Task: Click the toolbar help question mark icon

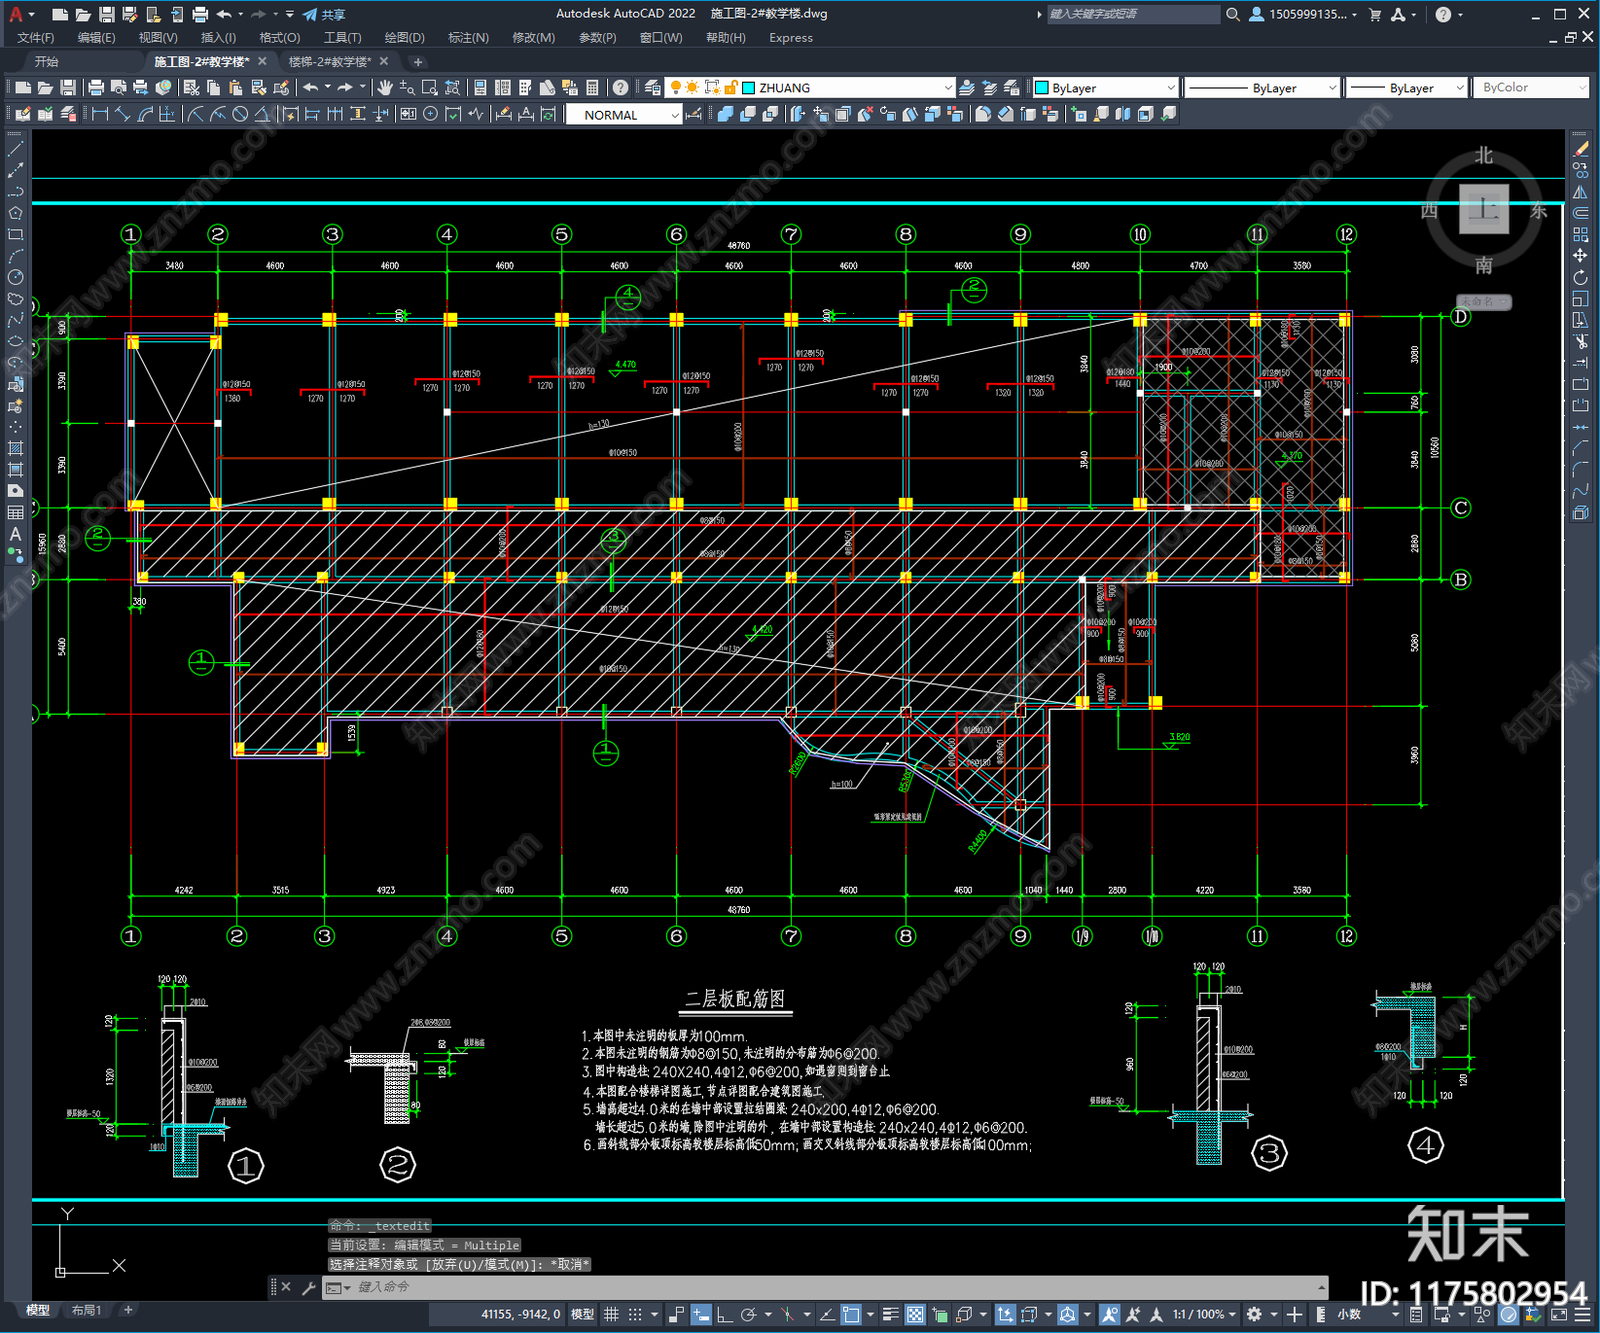Action: [x=621, y=88]
